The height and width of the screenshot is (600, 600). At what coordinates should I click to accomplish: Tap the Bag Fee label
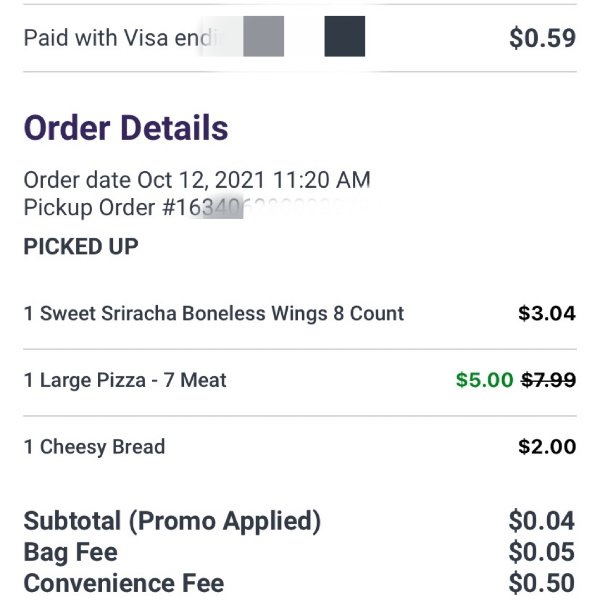[x=71, y=553]
